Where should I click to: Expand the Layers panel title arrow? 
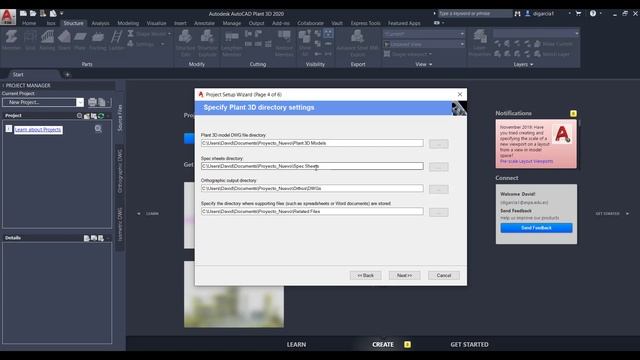pos(531,64)
